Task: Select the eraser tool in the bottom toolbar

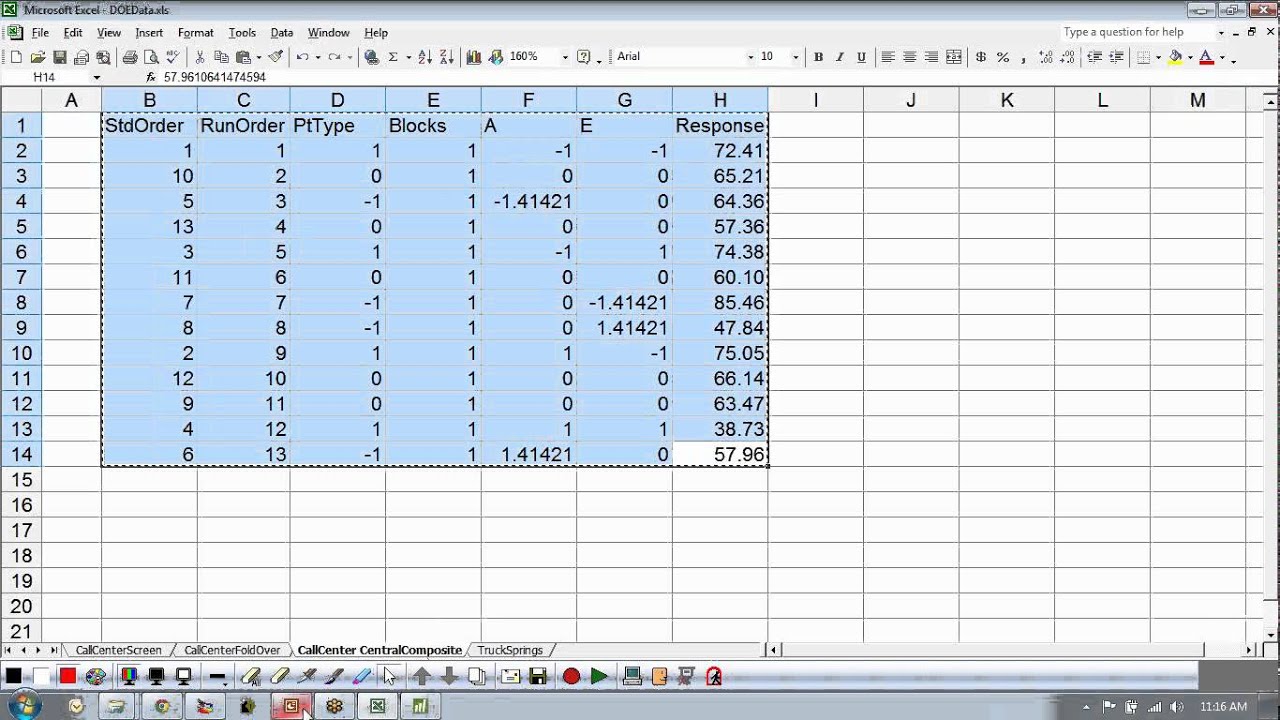Action: coord(280,677)
